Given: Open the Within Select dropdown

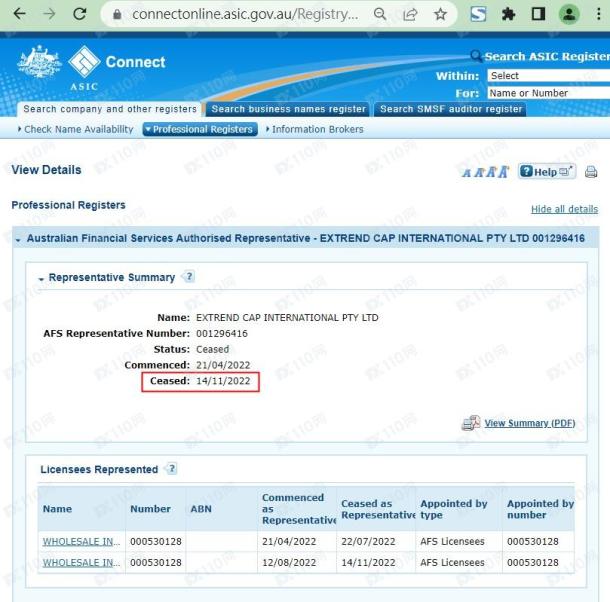Looking at the screenshot, I should point(549,75).
